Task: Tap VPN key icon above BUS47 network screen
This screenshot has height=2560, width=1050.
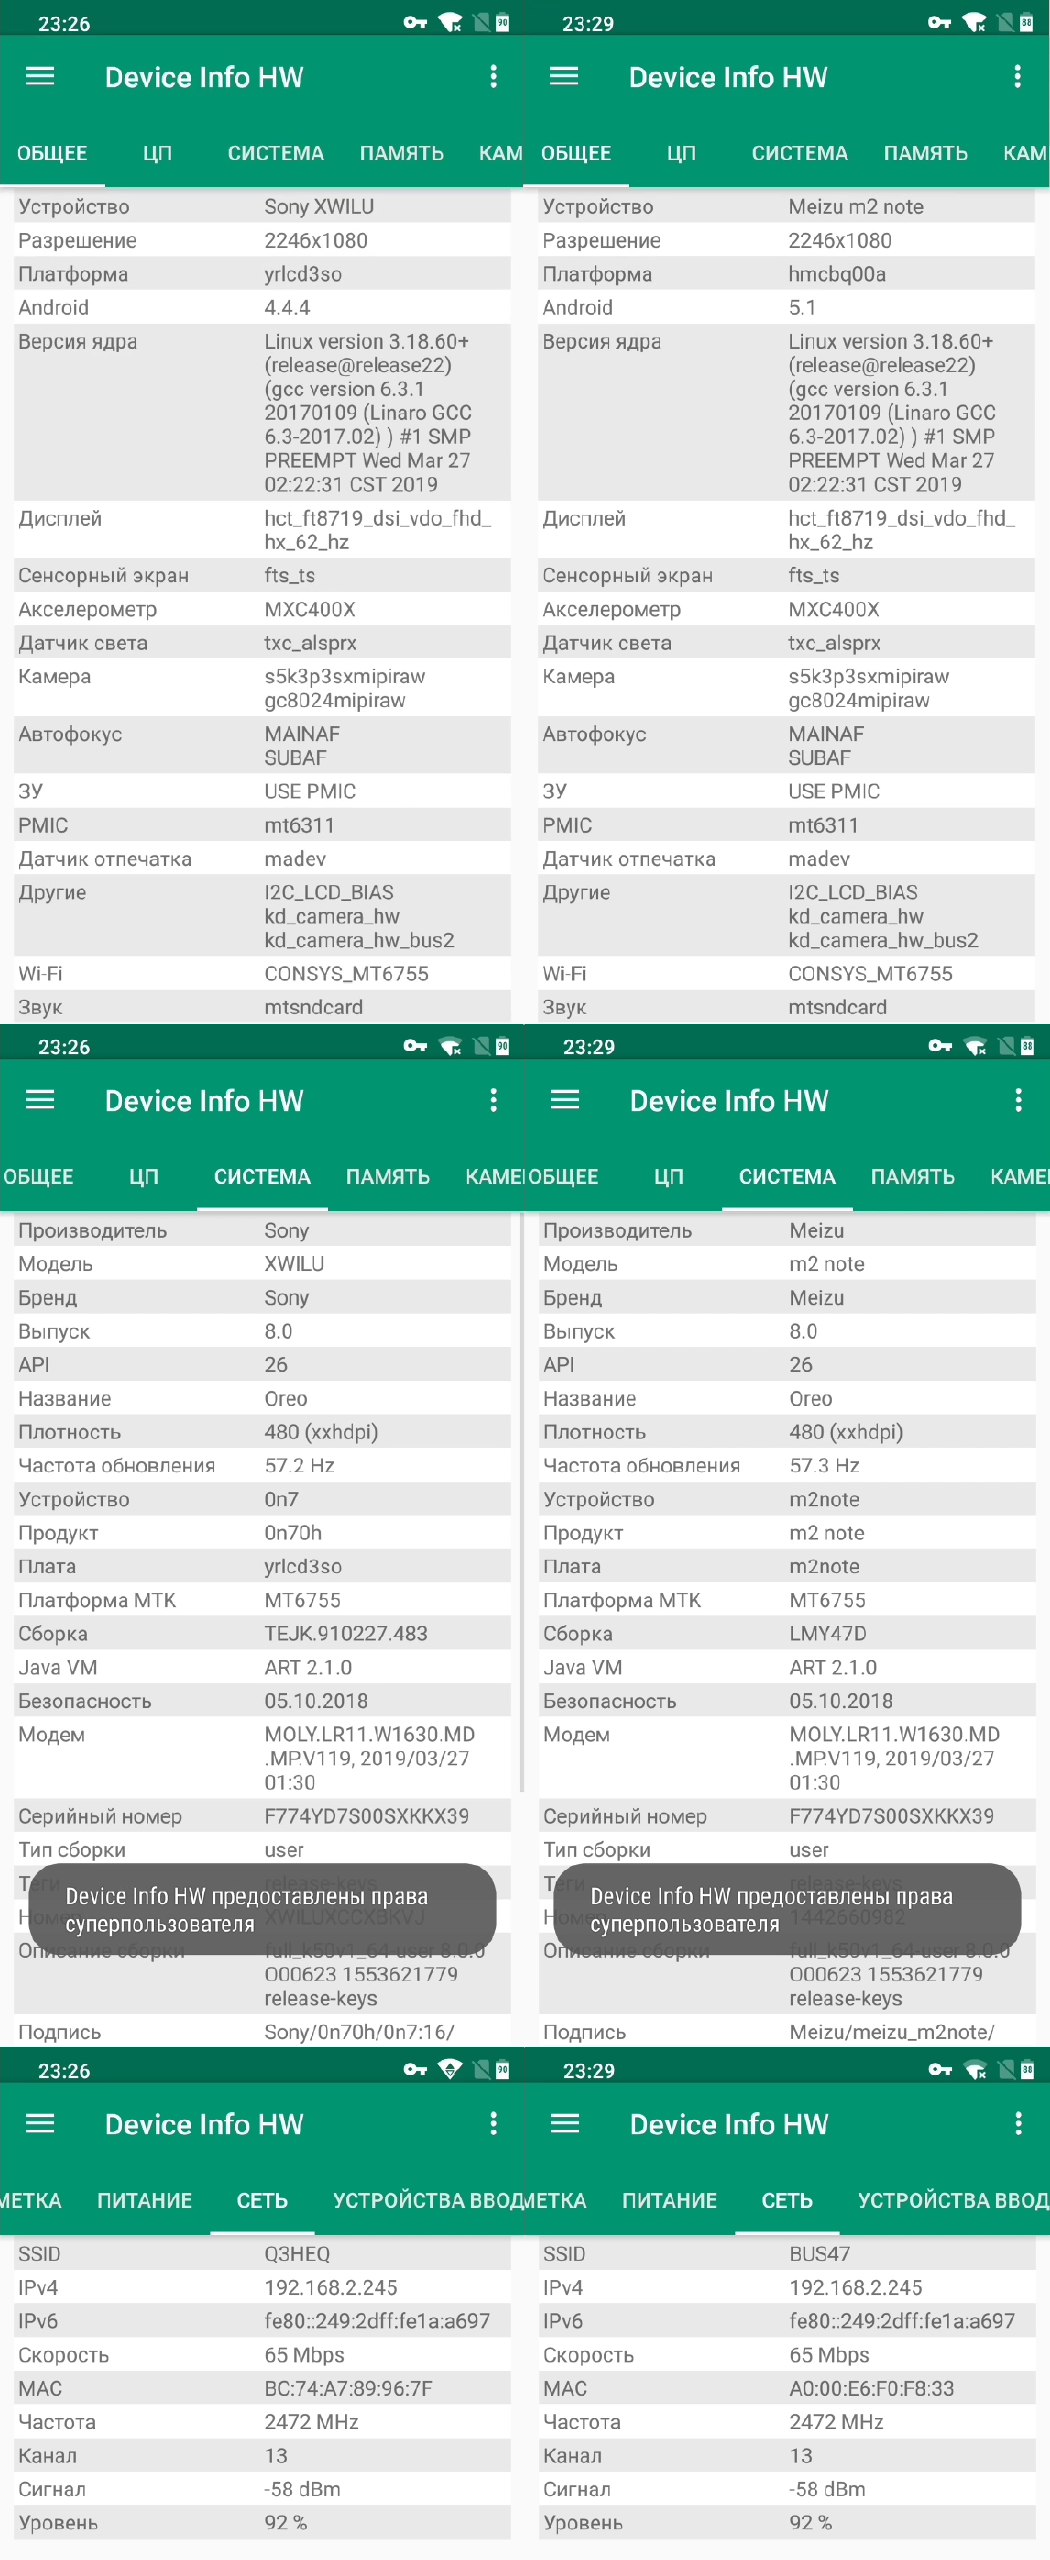Action: 940,2069
